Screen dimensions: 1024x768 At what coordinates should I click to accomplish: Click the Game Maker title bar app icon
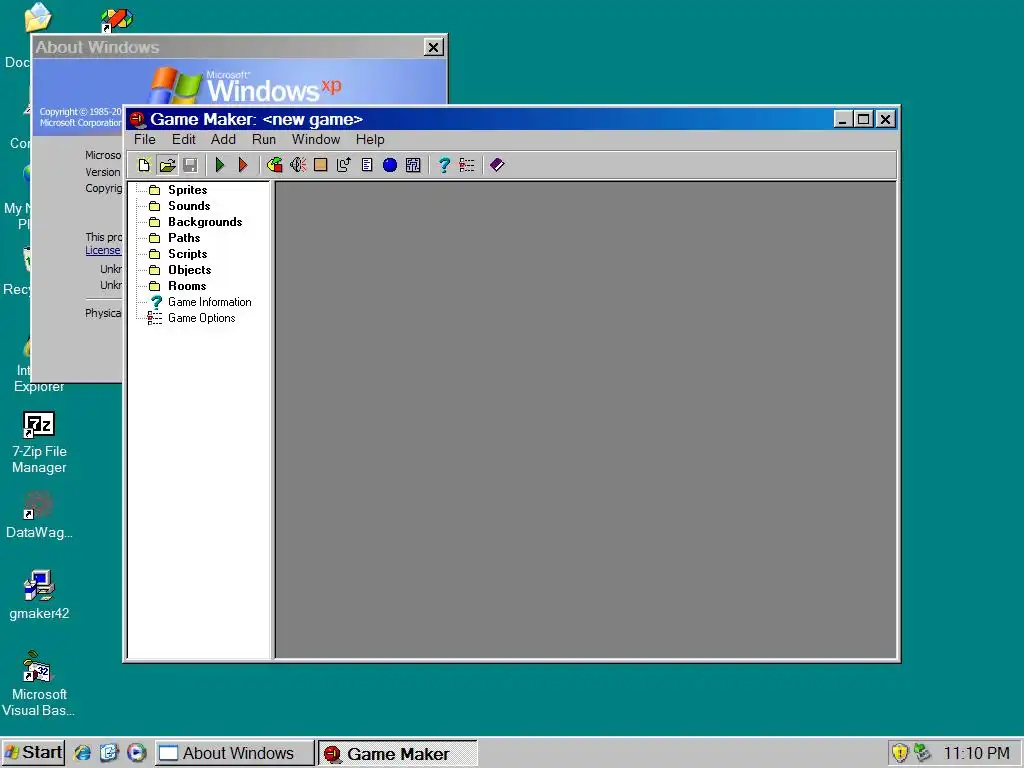[x=137, y=120]
